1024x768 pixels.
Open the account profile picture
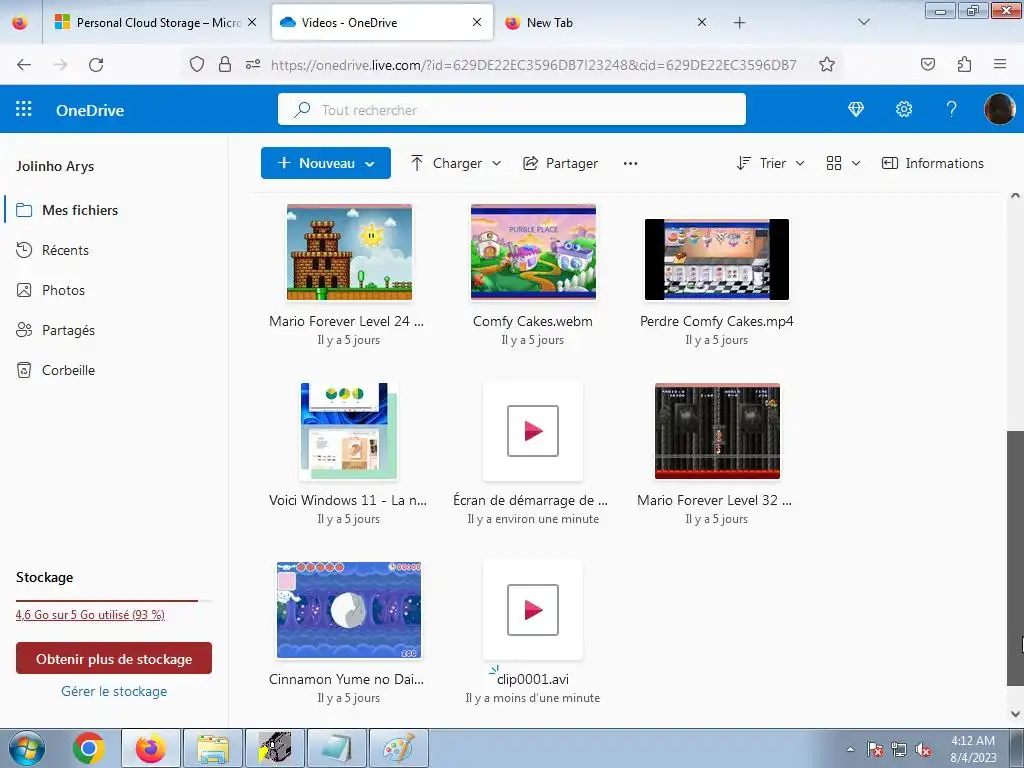(999, 109)
